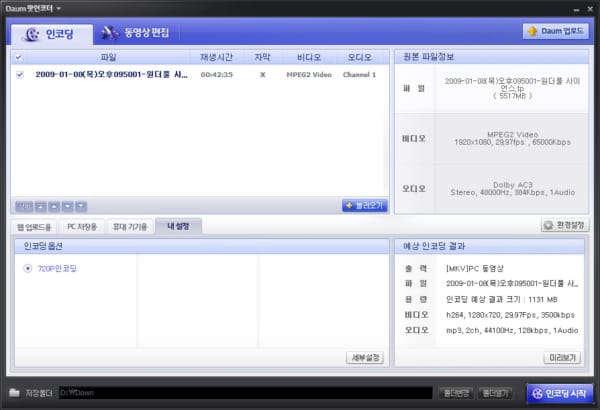Click the save folder path field D:\Down
Screen dimensions: 600x410
pyautogui.click(x=246, y=393)
